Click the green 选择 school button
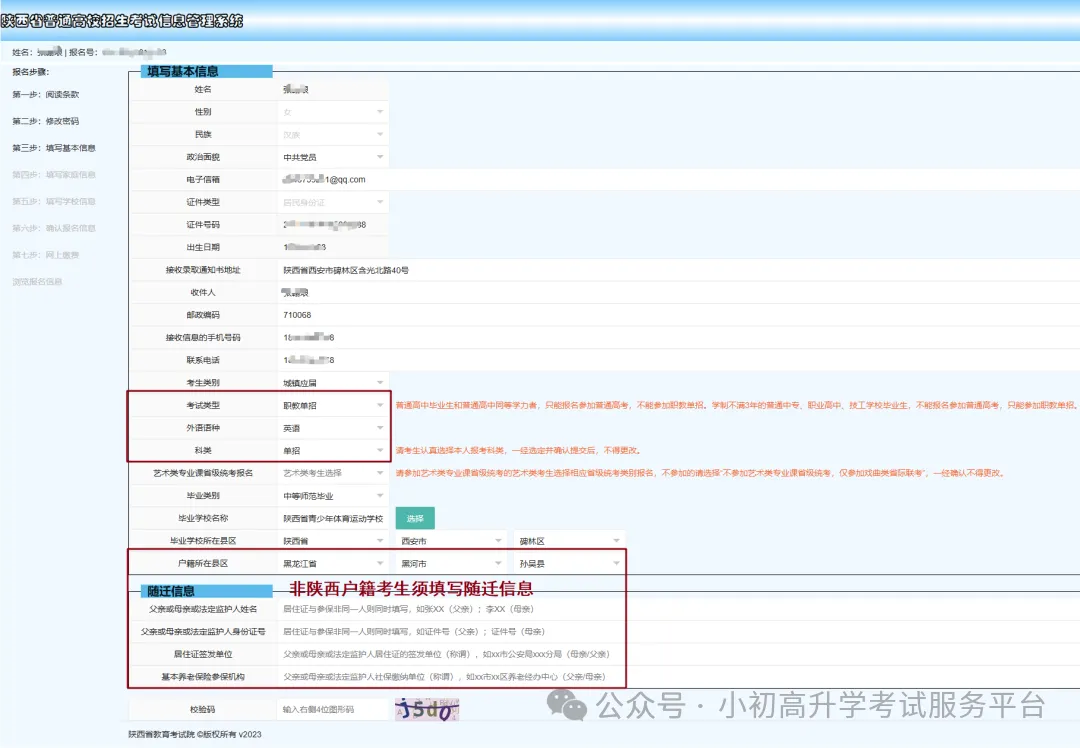This screenshot has width=1080, height=748. [x=415, y=518]
